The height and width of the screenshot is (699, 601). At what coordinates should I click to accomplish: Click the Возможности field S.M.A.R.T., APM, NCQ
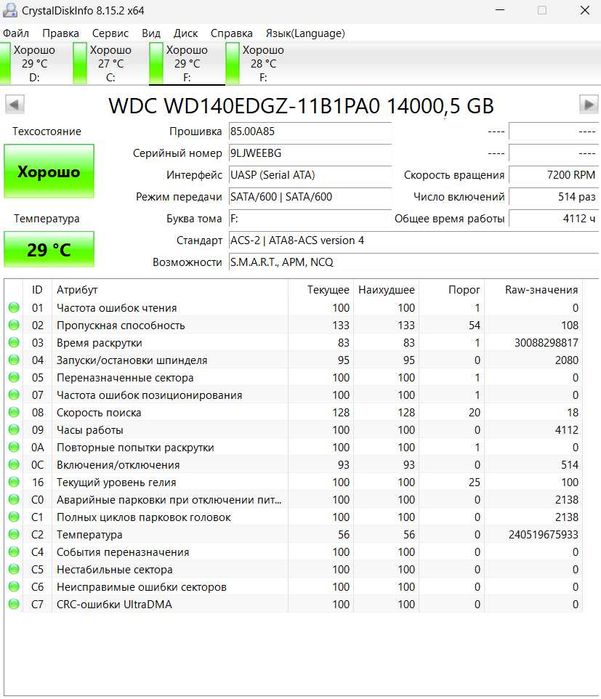(414, 262)
